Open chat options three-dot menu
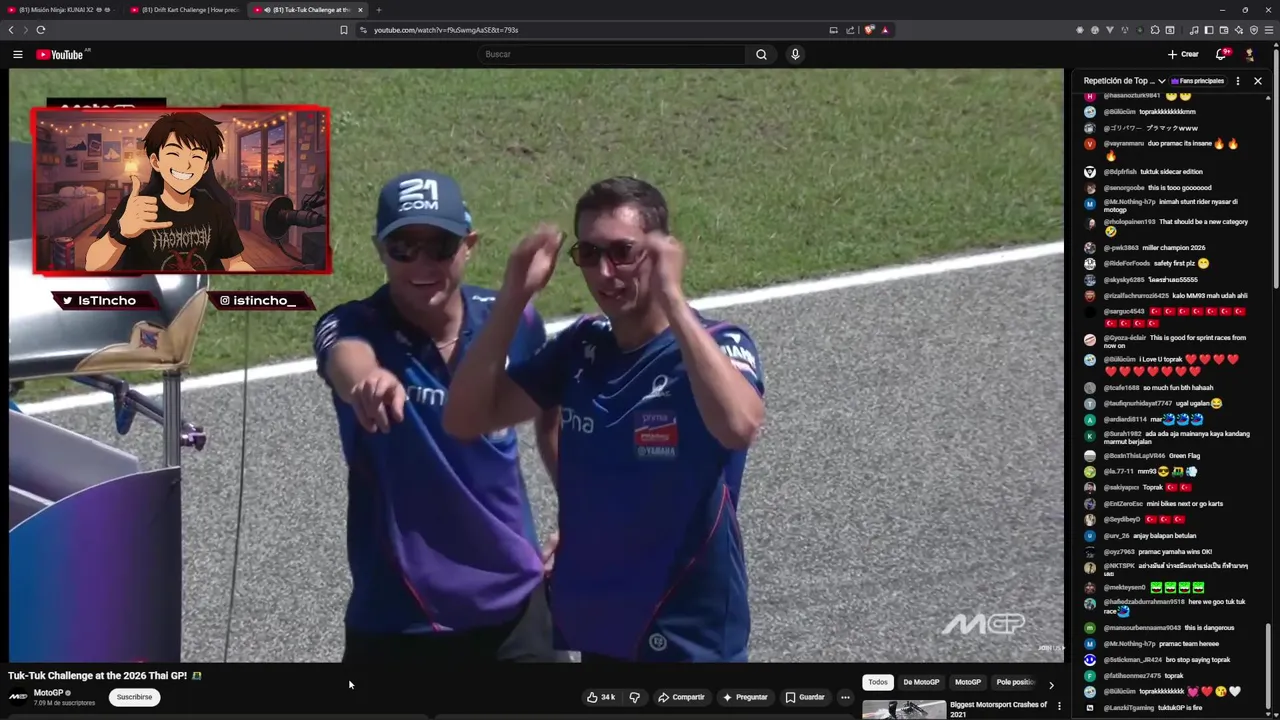This screenshot has height=720, width=1280. [1238, 81]
